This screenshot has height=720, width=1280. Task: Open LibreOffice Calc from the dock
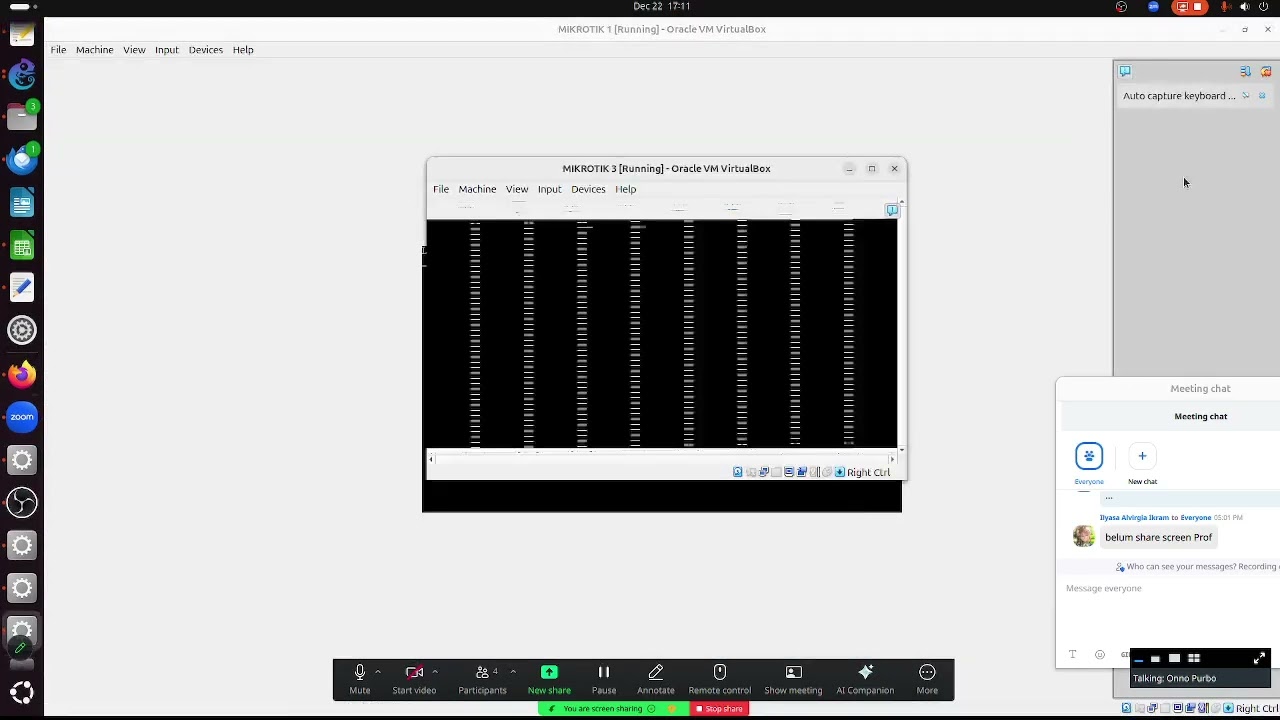click(22, 246)
